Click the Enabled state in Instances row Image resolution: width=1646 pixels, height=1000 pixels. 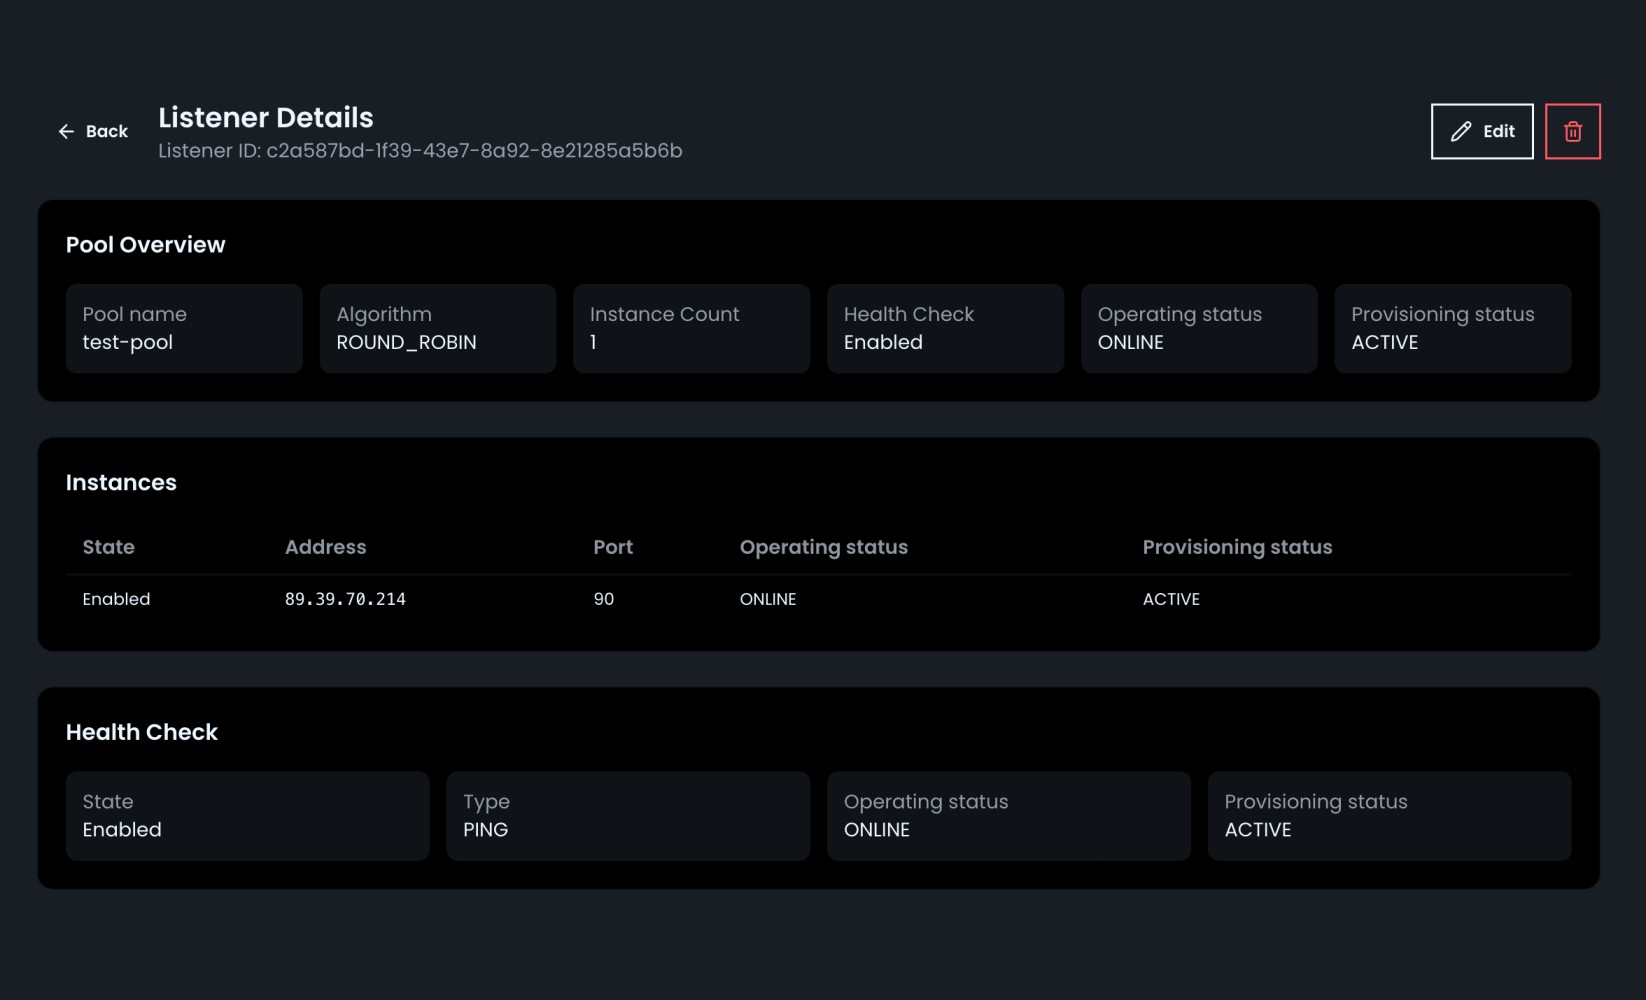point(116,599)
